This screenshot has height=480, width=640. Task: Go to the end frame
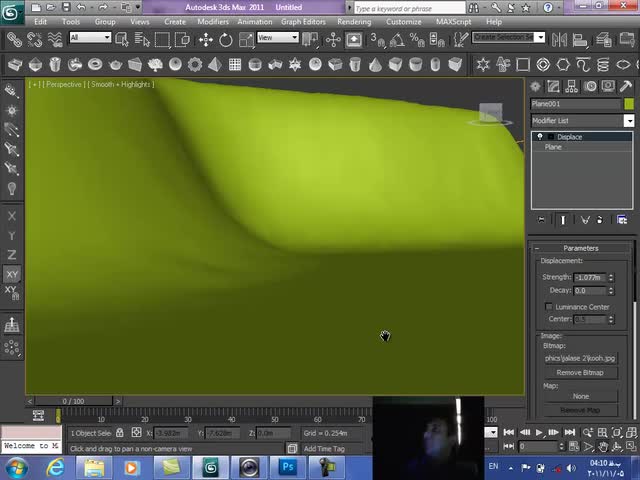tap(569, 432)
